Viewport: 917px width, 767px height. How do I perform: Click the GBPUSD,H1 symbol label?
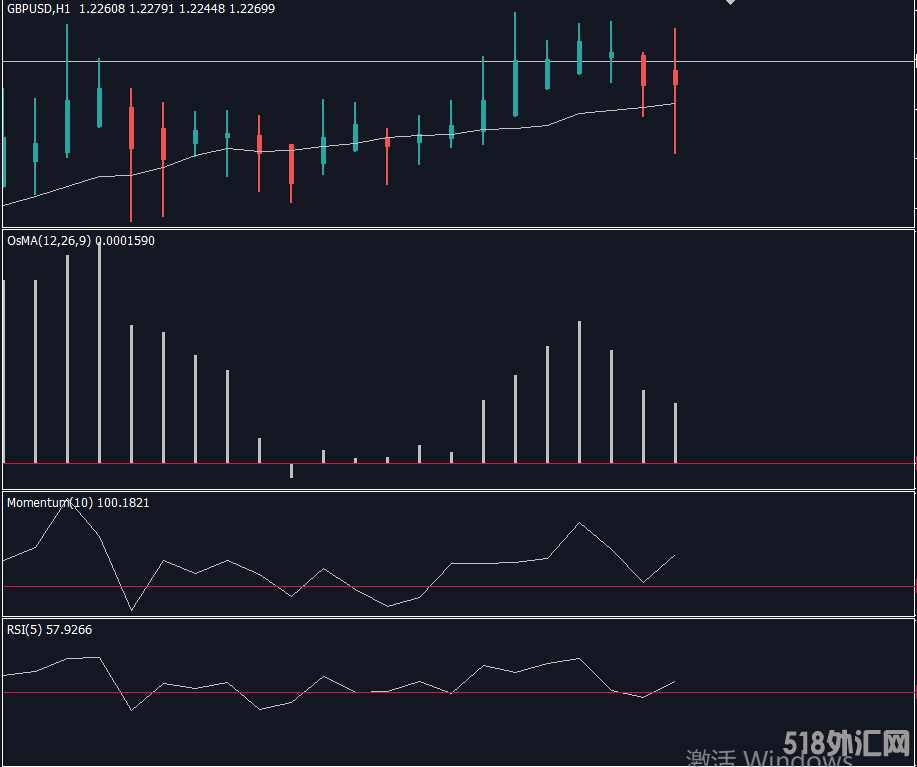coord(38,9)
